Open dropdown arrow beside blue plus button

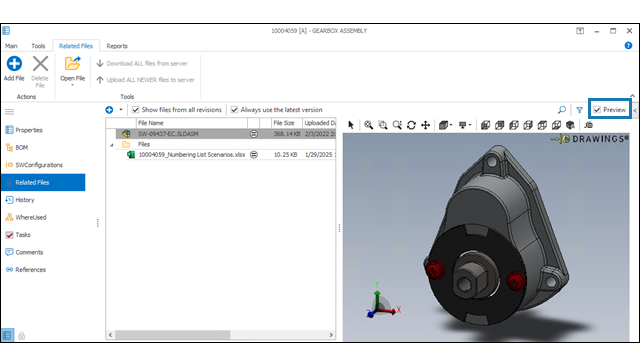(x=121, y=110)
